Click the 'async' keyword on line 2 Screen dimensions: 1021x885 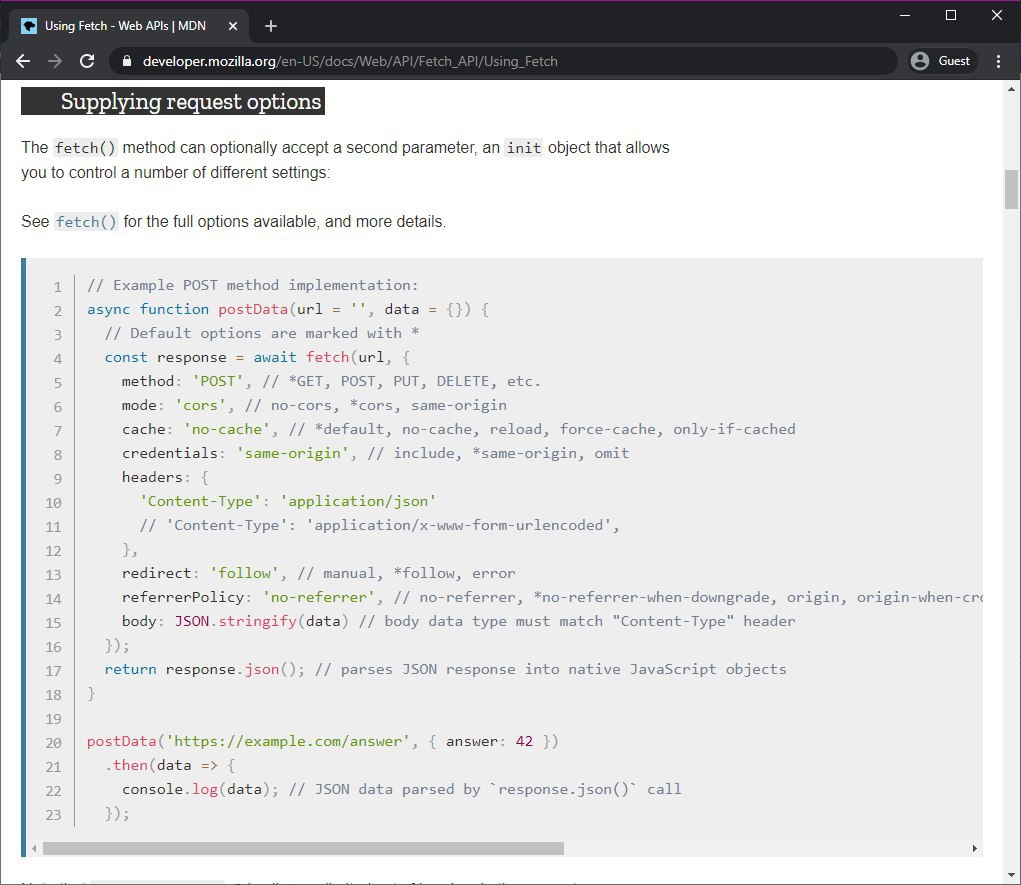[109, 309]
